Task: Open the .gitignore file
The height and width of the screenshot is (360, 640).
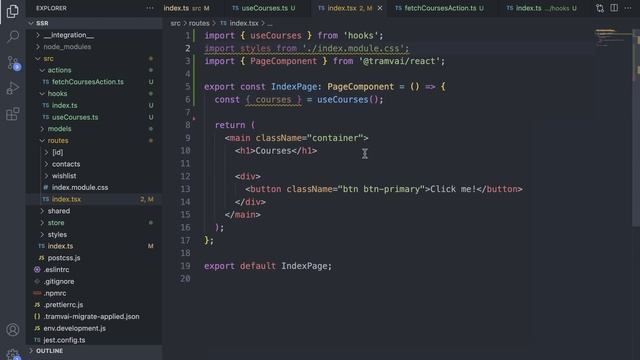Action: tap(94, 282)
